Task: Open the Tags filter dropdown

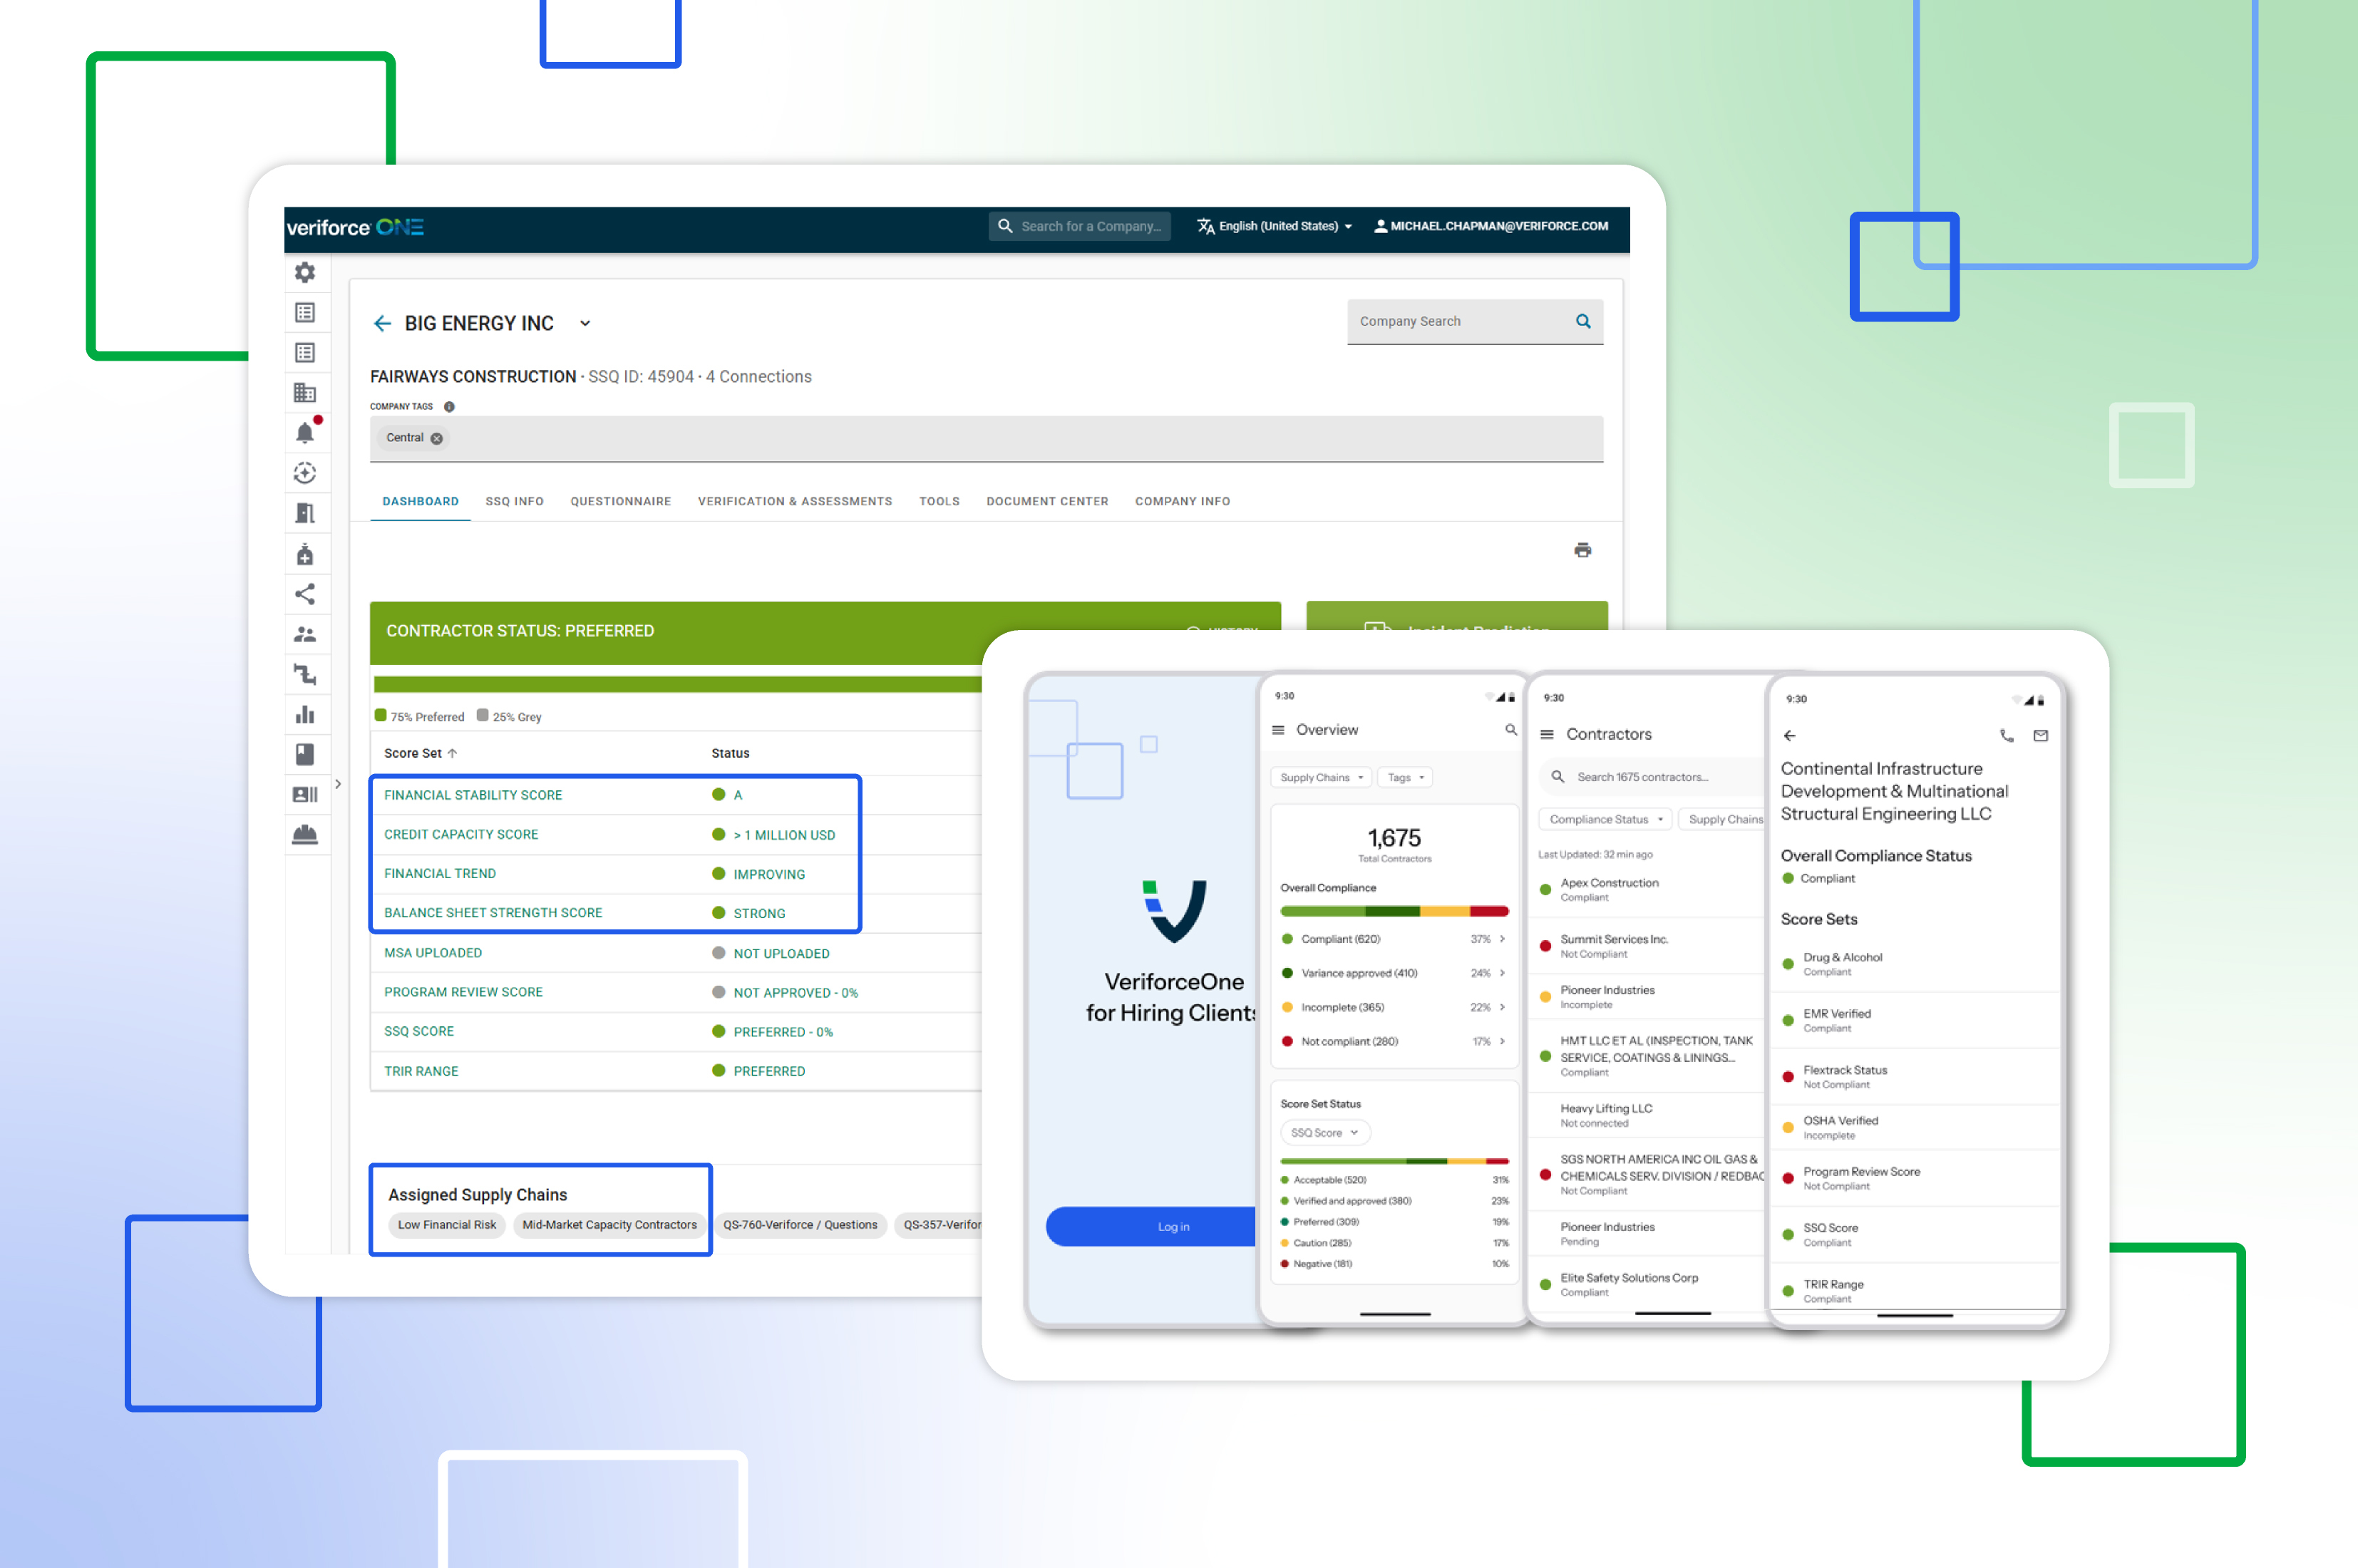Action: 1405,777
